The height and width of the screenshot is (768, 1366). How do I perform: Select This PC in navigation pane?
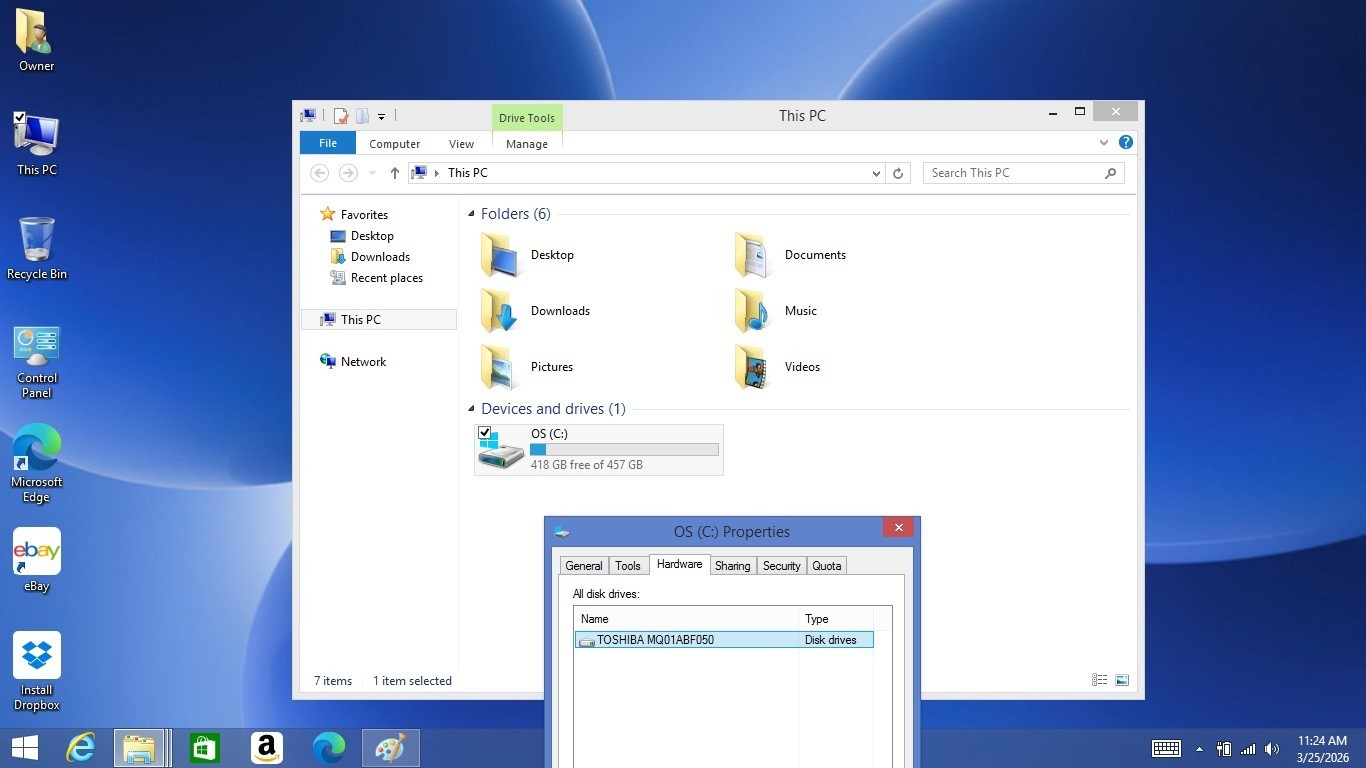(379, 320)
